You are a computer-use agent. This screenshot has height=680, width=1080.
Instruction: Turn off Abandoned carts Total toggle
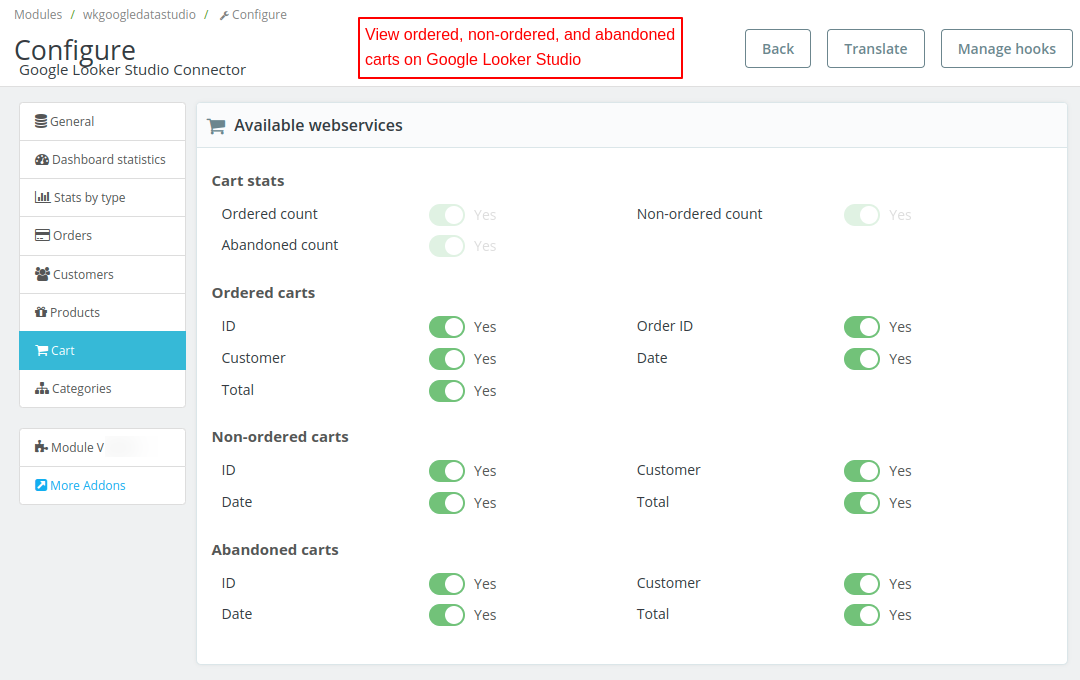tap(862, 615)
